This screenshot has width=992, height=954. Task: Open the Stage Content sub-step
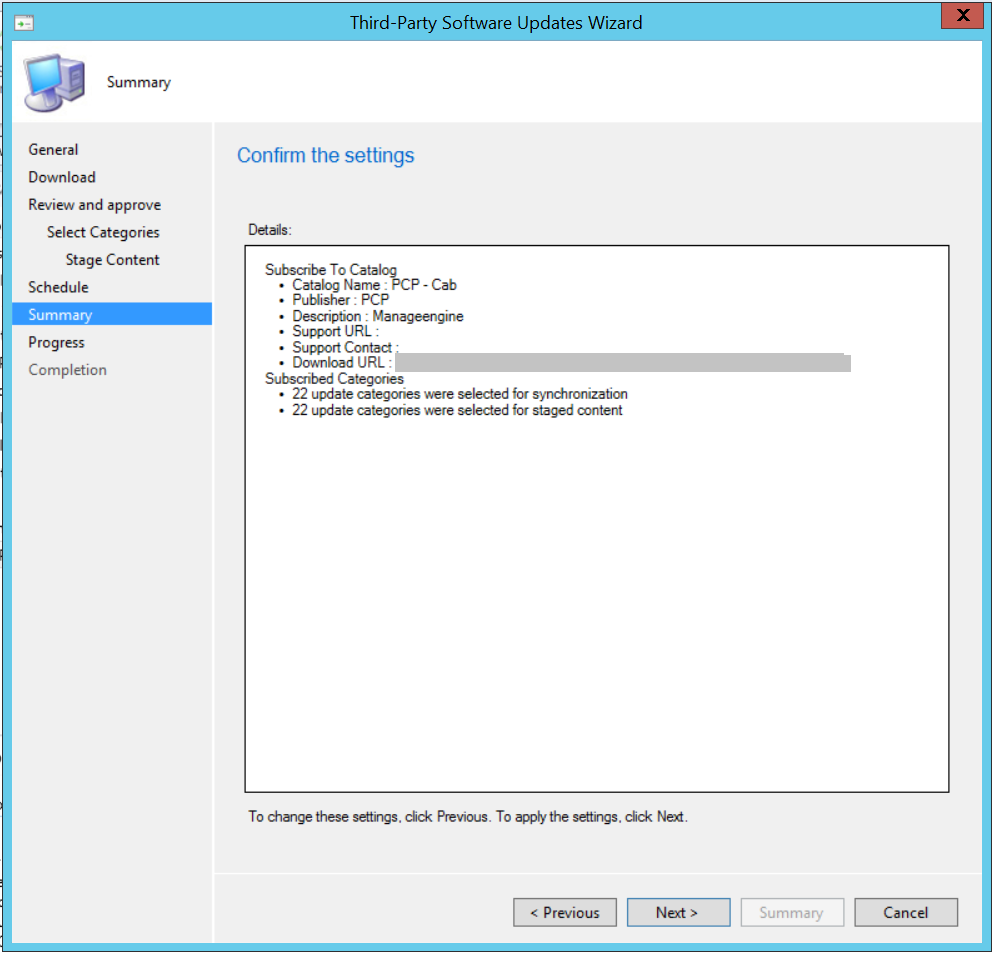112,259
